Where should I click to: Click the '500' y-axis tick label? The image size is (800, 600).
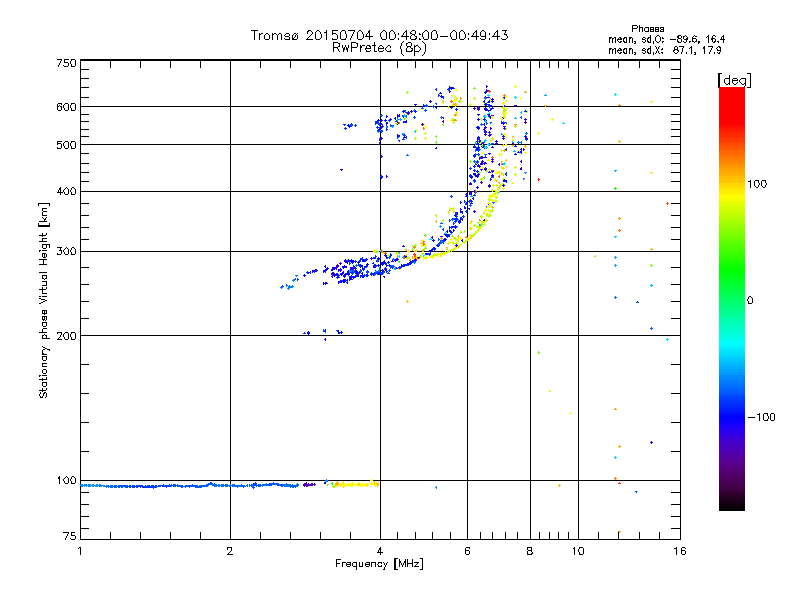66,145
